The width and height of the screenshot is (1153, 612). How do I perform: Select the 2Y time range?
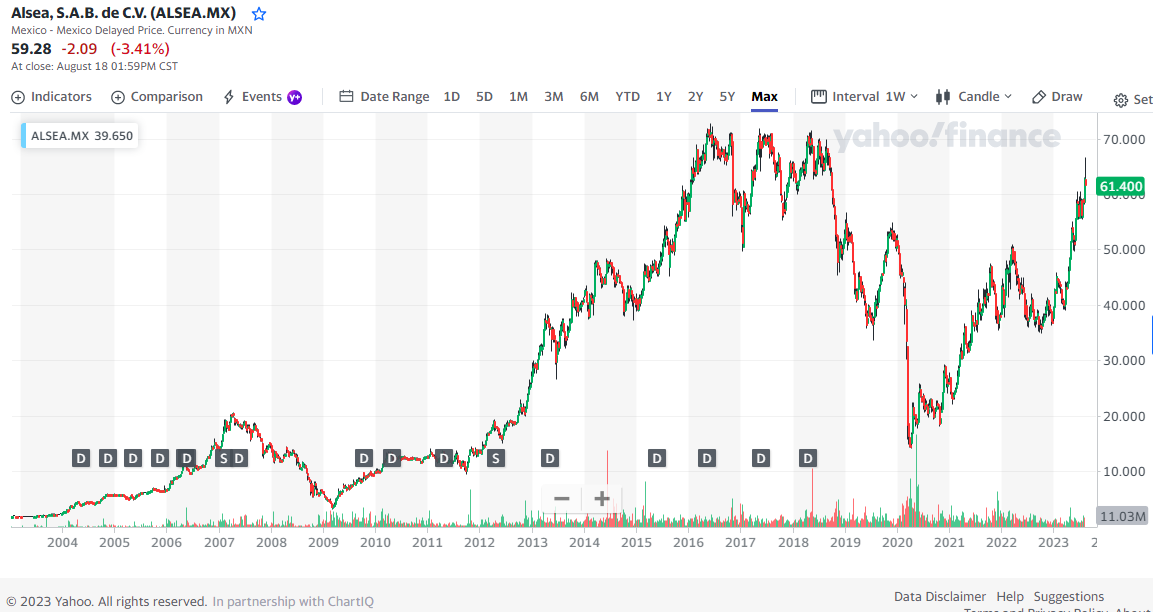pyautogui.click(x=696, y=96)
